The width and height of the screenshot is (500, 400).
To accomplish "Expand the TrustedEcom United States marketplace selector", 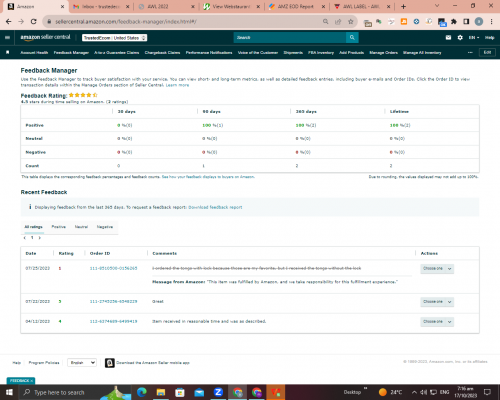I will coord(115,38).
